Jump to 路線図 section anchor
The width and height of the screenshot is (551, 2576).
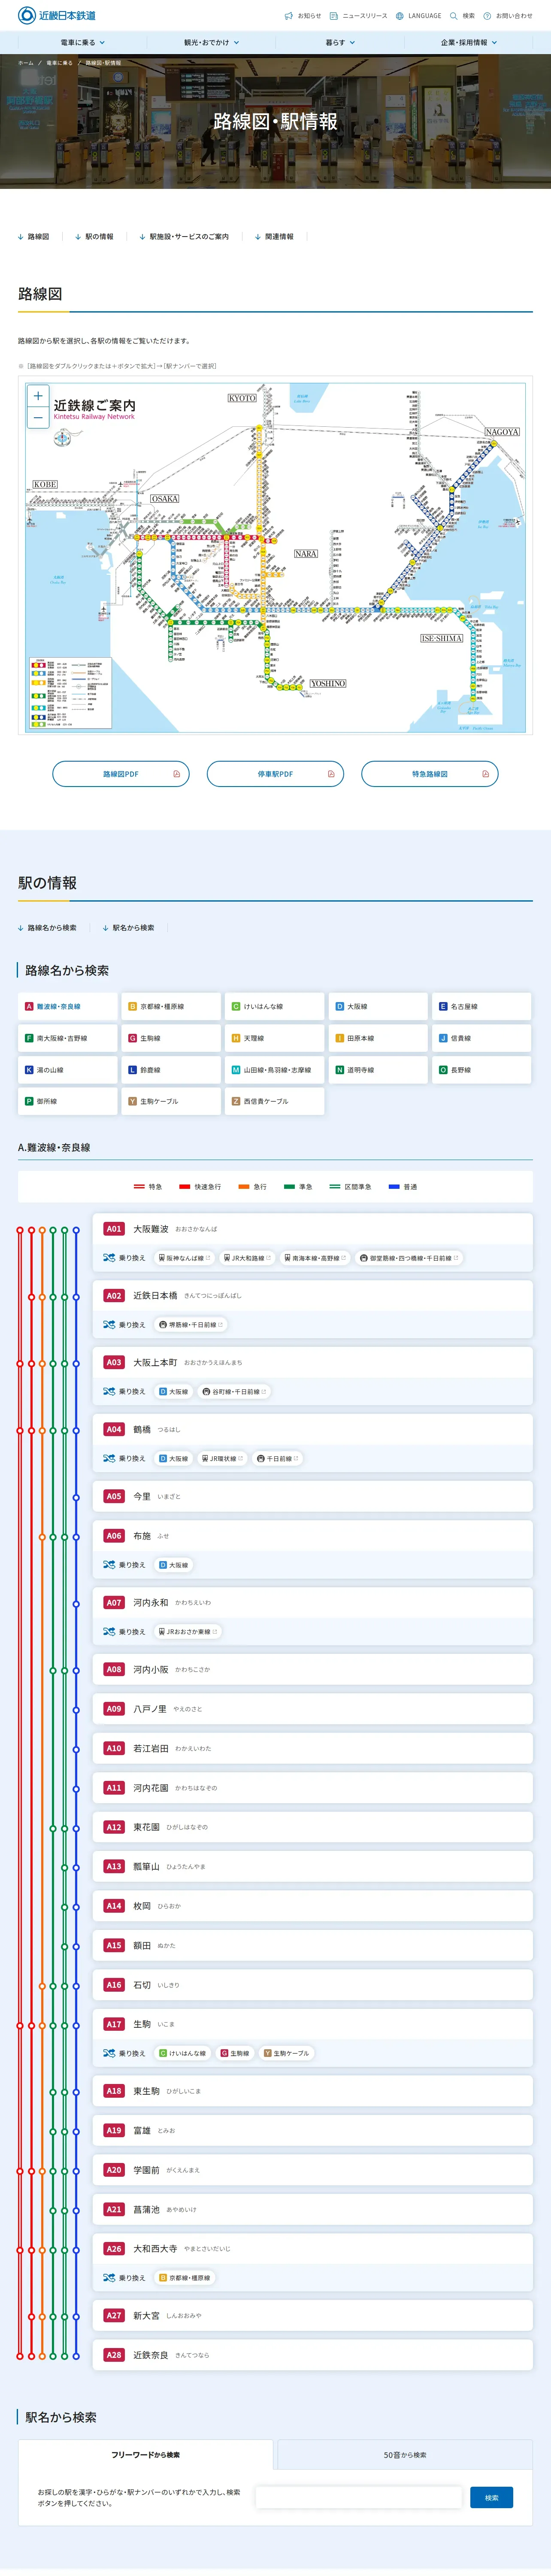pos(33,237)
